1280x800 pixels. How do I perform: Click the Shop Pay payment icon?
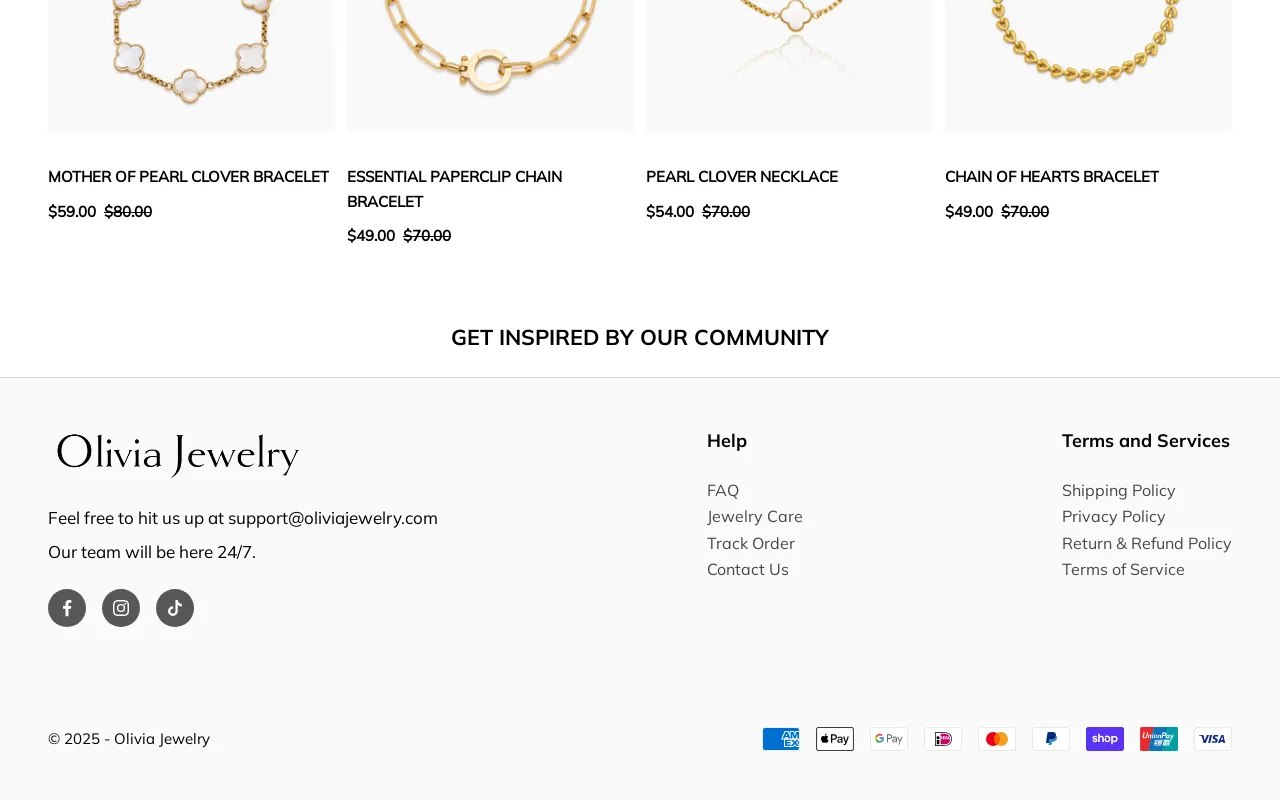point(1105,738)
